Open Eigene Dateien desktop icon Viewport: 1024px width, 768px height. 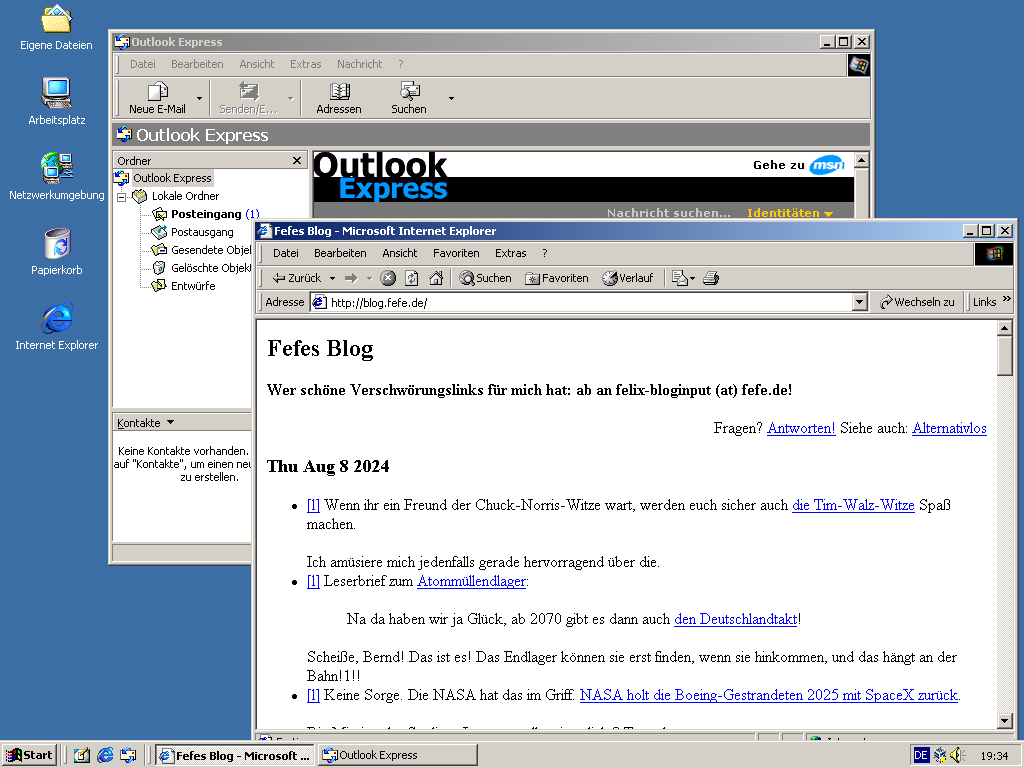56,28
